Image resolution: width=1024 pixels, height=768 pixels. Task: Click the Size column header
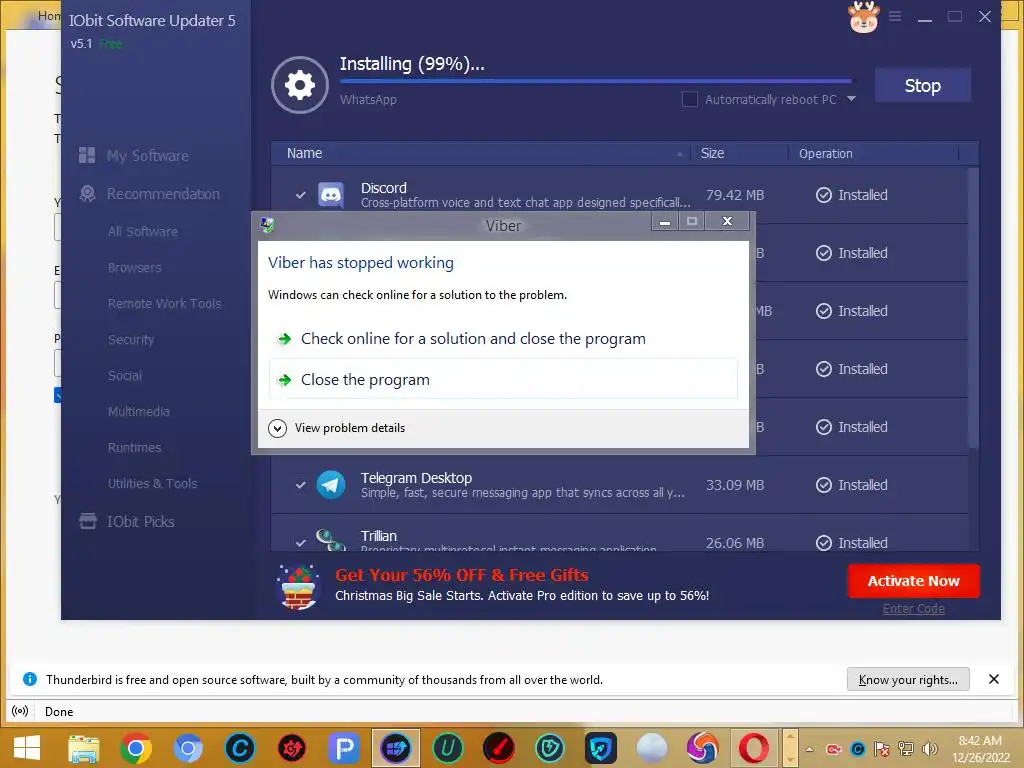739,153
